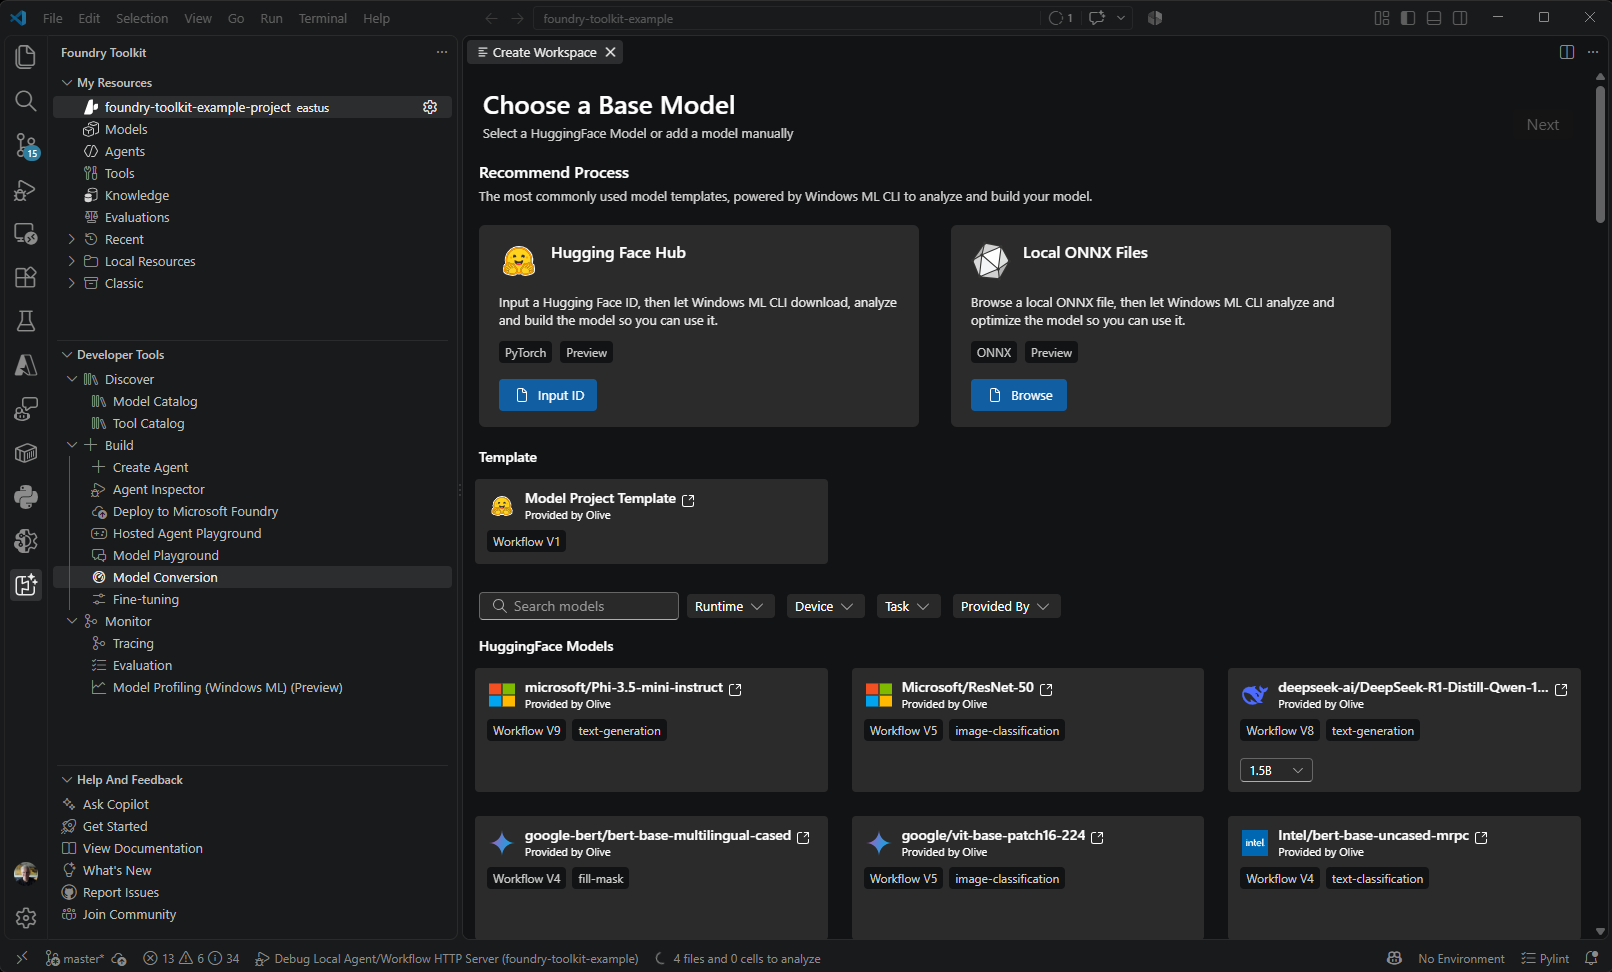1612x972 pixels.
Task: Open Remote Explorer in activity bar
Action: [26, 234]
